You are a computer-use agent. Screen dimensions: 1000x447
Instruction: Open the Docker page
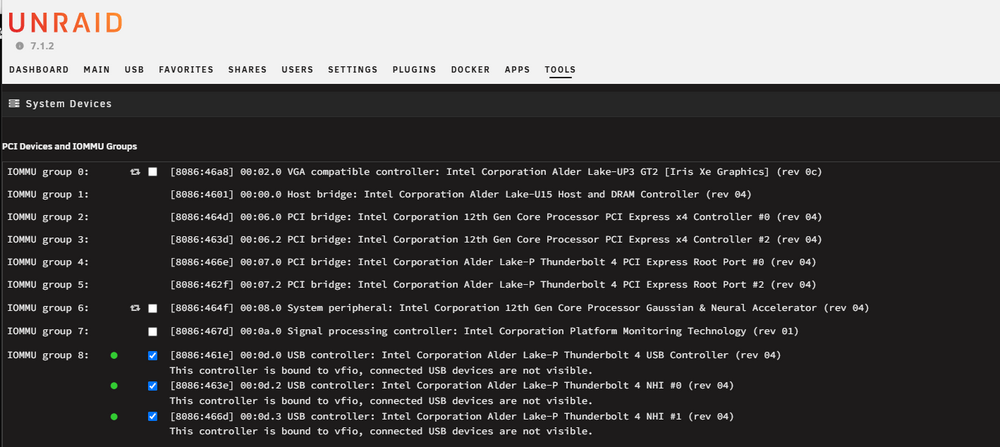(471, 70)
